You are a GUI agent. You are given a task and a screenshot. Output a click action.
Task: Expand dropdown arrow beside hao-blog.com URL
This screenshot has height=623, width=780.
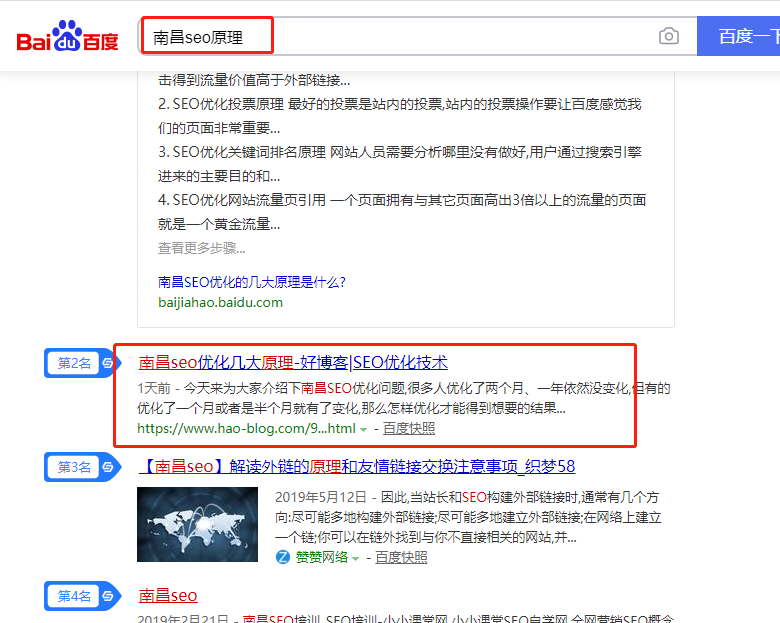pyautogui.click(x=364, y=429)
